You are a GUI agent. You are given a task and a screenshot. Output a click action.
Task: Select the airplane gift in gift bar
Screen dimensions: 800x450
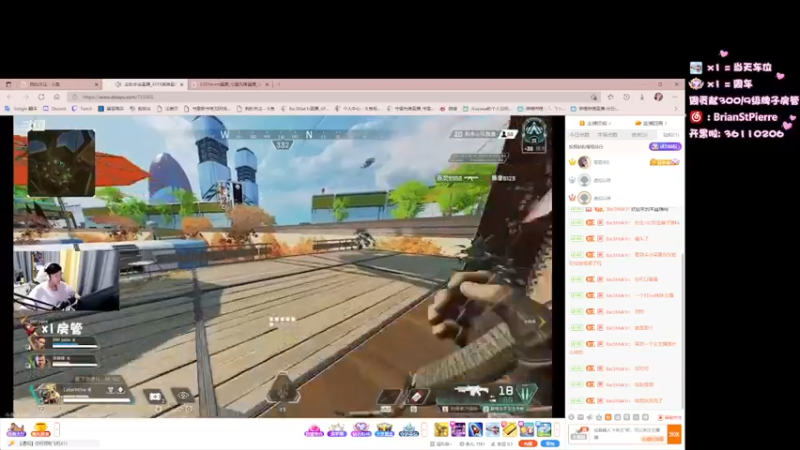coord(492,430)
